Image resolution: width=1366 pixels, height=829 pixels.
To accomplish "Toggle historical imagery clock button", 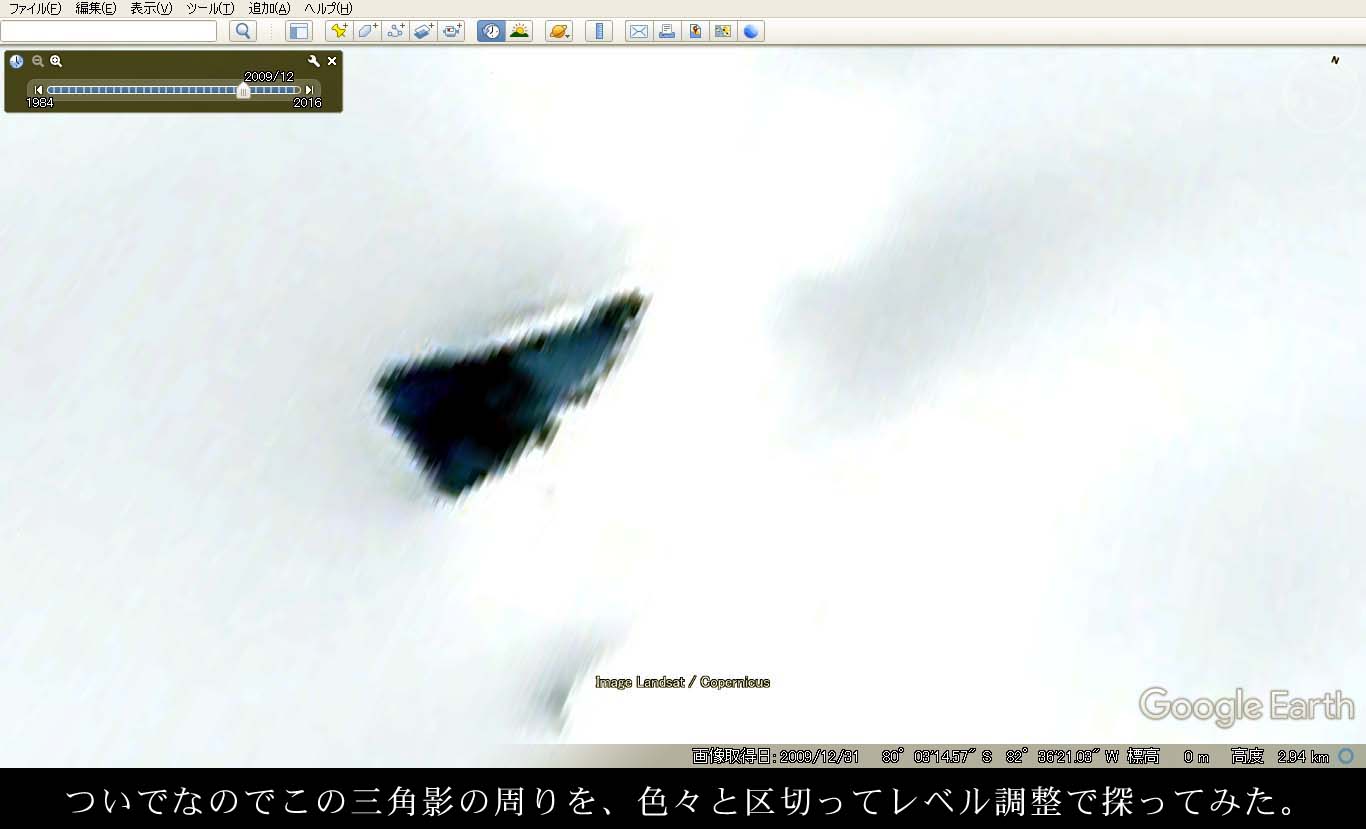I will [x=491, y=31].
